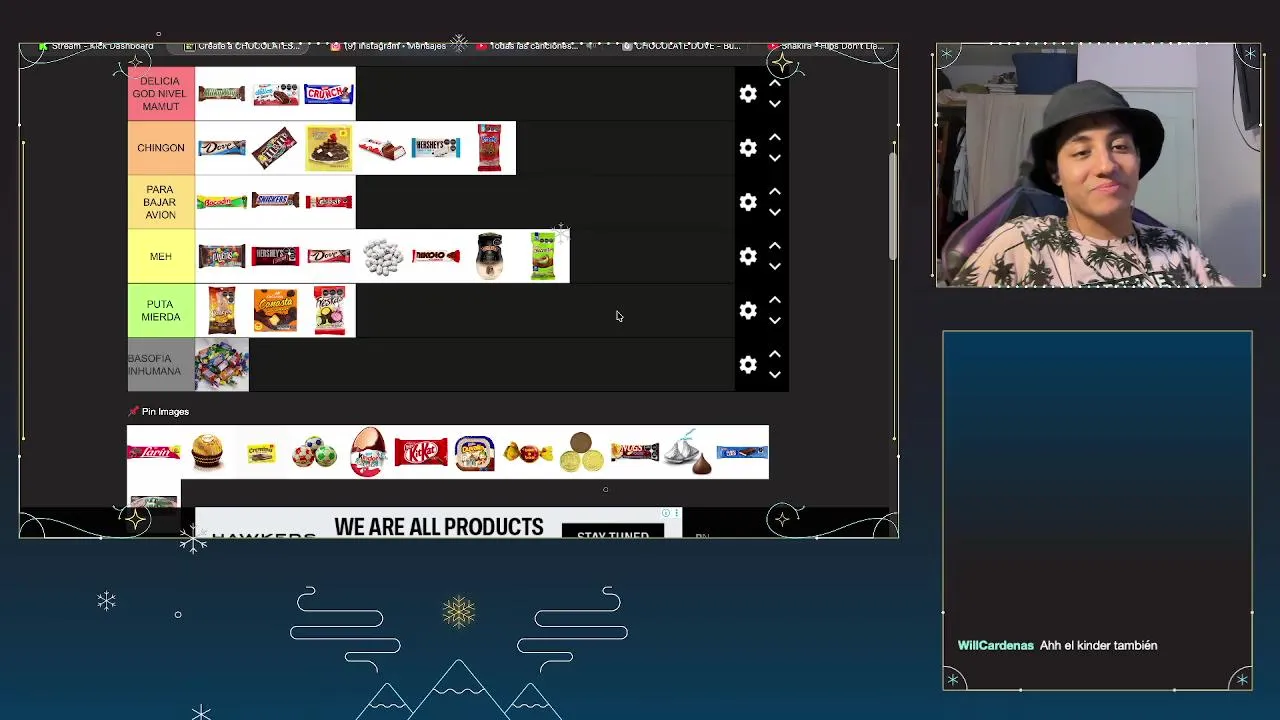Select the M&M's brown bag in CHINGON row
1280x720 pixels.
pos(275,148)
